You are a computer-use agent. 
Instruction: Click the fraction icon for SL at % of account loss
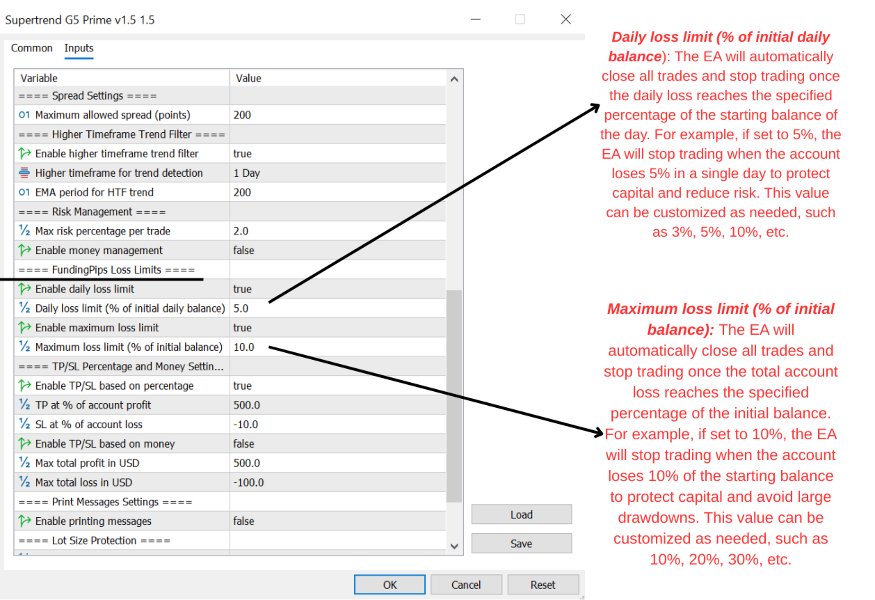coord(24,424)
